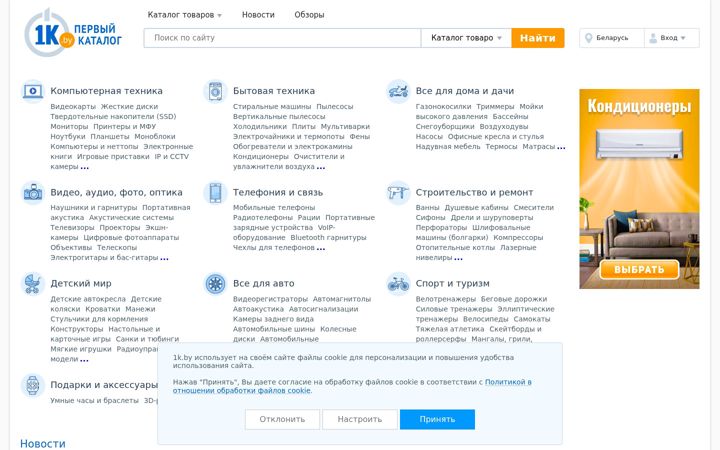The width and height of the screenshot is (720, 450).
Task: Open the search scope Каталог товаро dropdown
Action: (466, 38)
